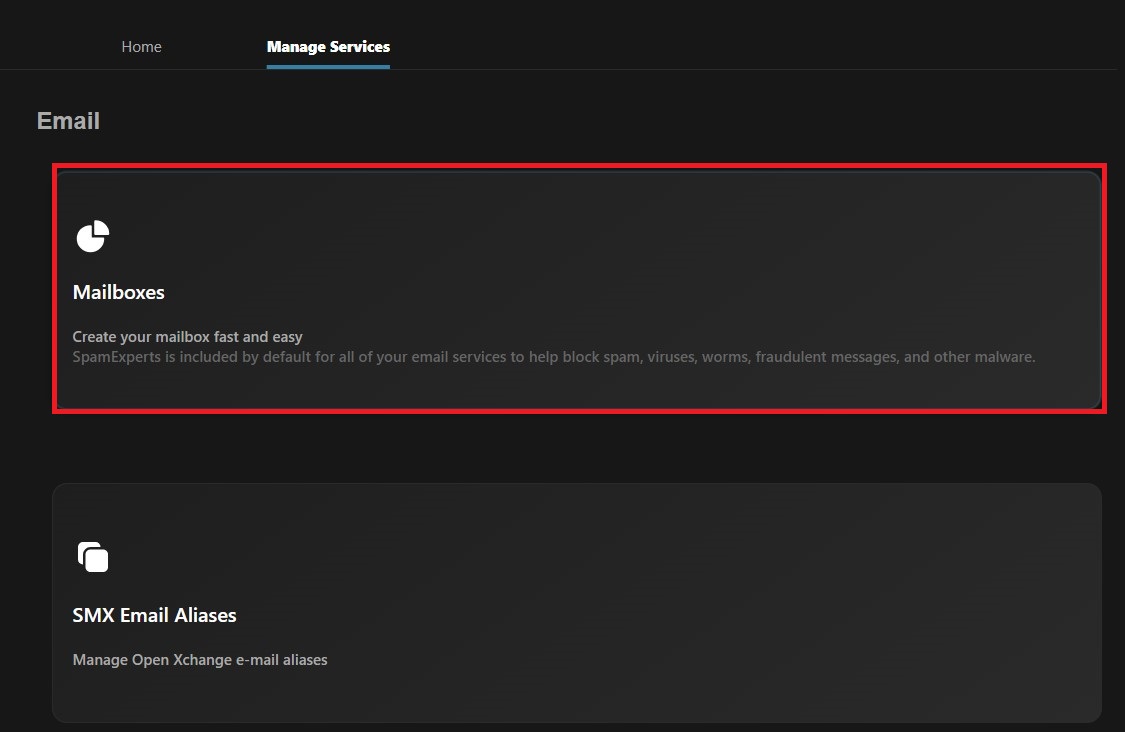Click the red highlight border around Mailboxes
The width and height of the screenshot is (1125, 732).
580,166
